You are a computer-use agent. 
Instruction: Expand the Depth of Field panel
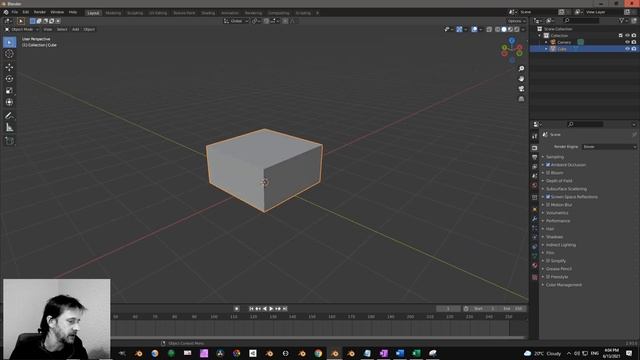tap(559, 181)
